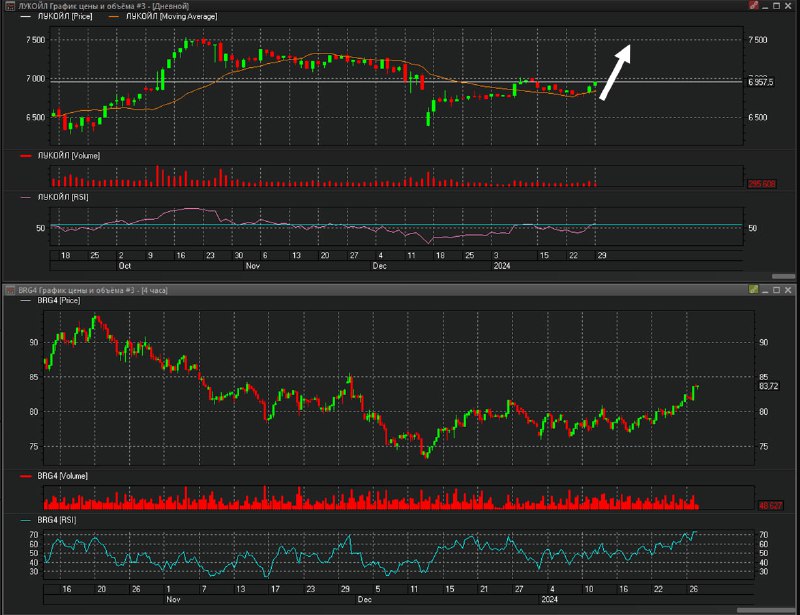
Task: Maximize the BRG4 chart window
Action: pyautogui.click(x=776, y=289)
